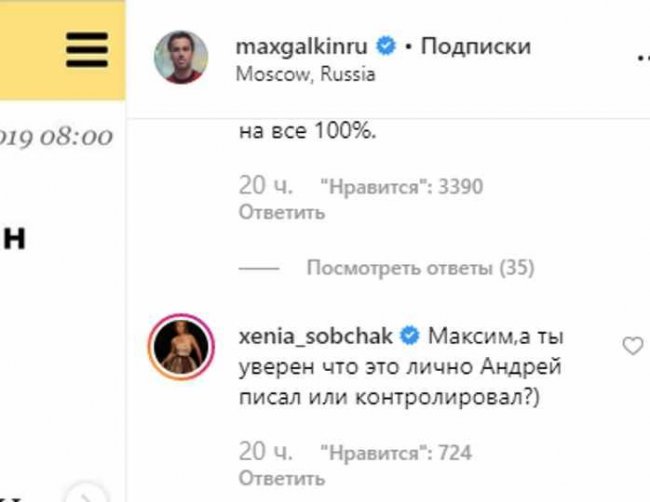Click 20 ч. timestamp of xenia_sobchak comment
The width and height of the screenshot is (650, 502).
[264, 452]
